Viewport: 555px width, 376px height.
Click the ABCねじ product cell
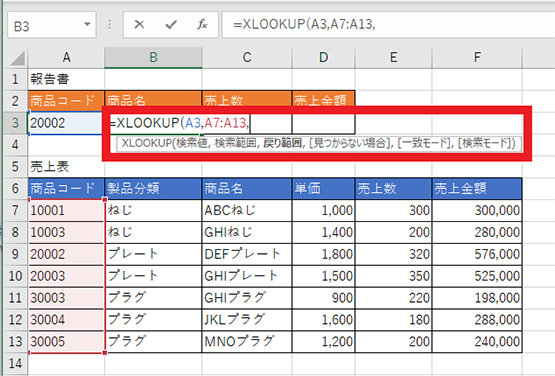(247, 210)
